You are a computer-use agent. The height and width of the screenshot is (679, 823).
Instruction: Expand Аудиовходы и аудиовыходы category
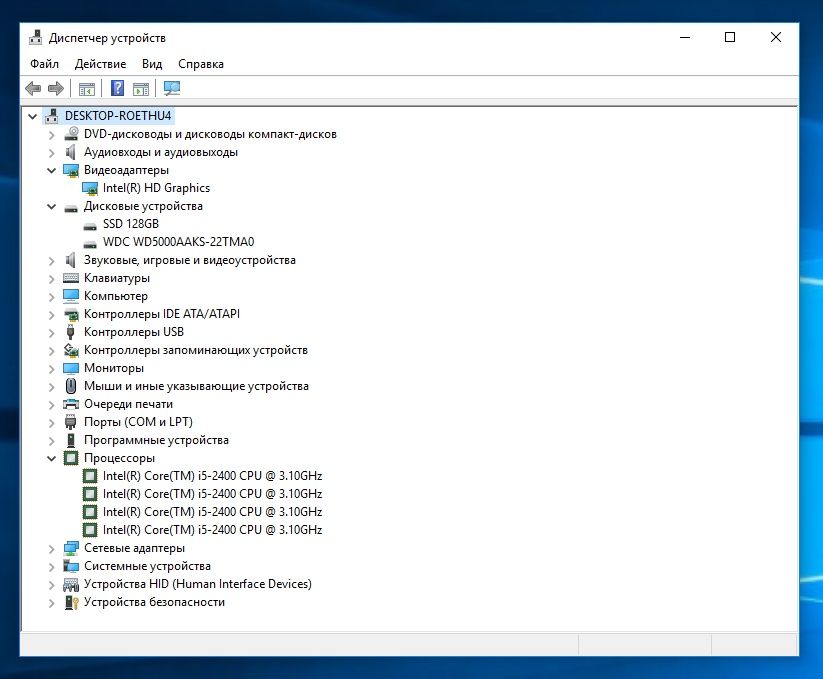click(51, 153)
